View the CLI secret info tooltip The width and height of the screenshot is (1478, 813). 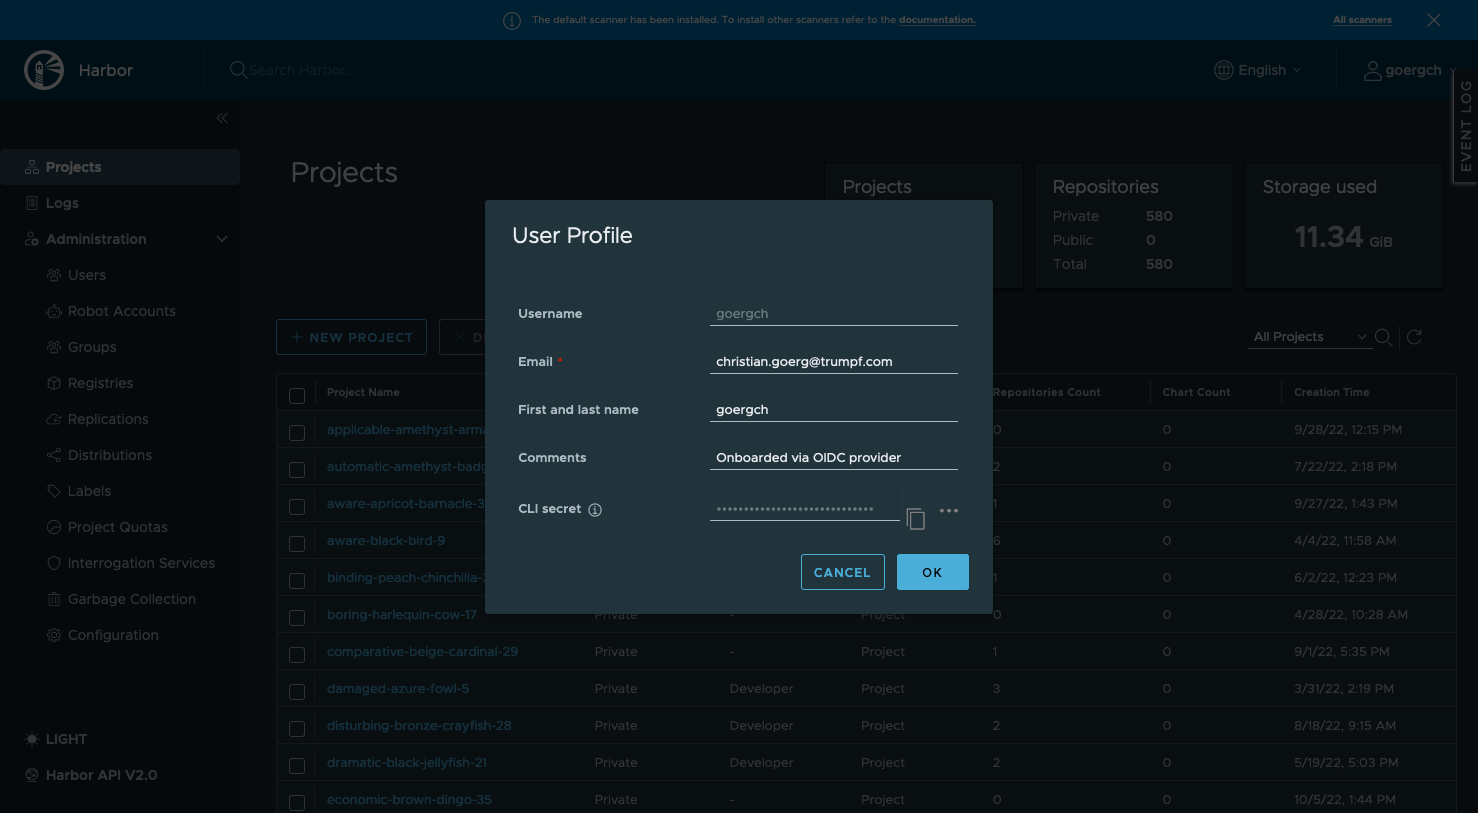(x=595, y=509)
